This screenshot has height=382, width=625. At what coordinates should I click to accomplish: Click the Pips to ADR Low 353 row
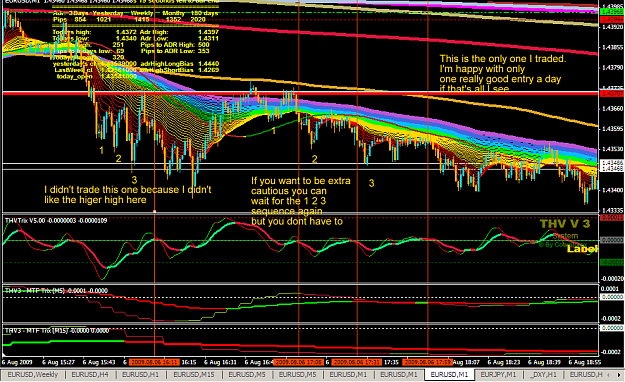click(x=175, y=51)
